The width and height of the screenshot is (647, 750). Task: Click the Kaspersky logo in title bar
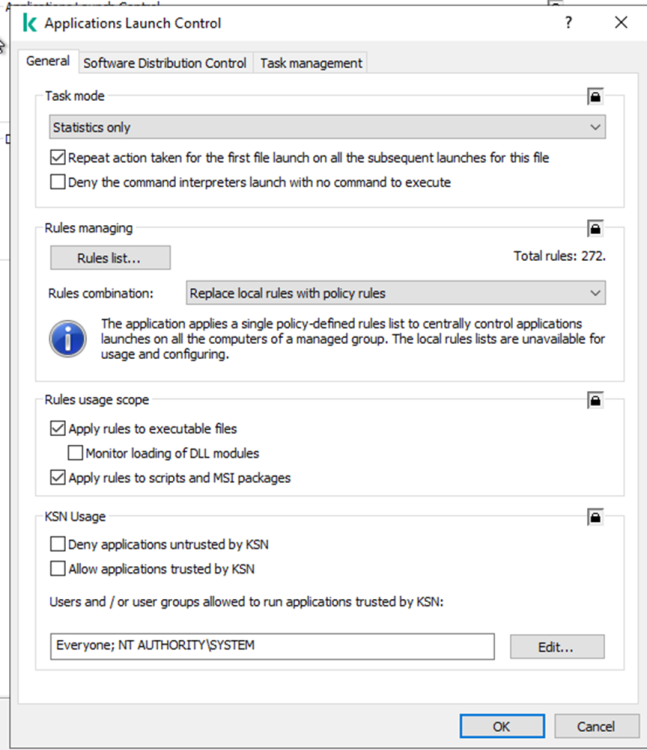[x=29, y=23]
